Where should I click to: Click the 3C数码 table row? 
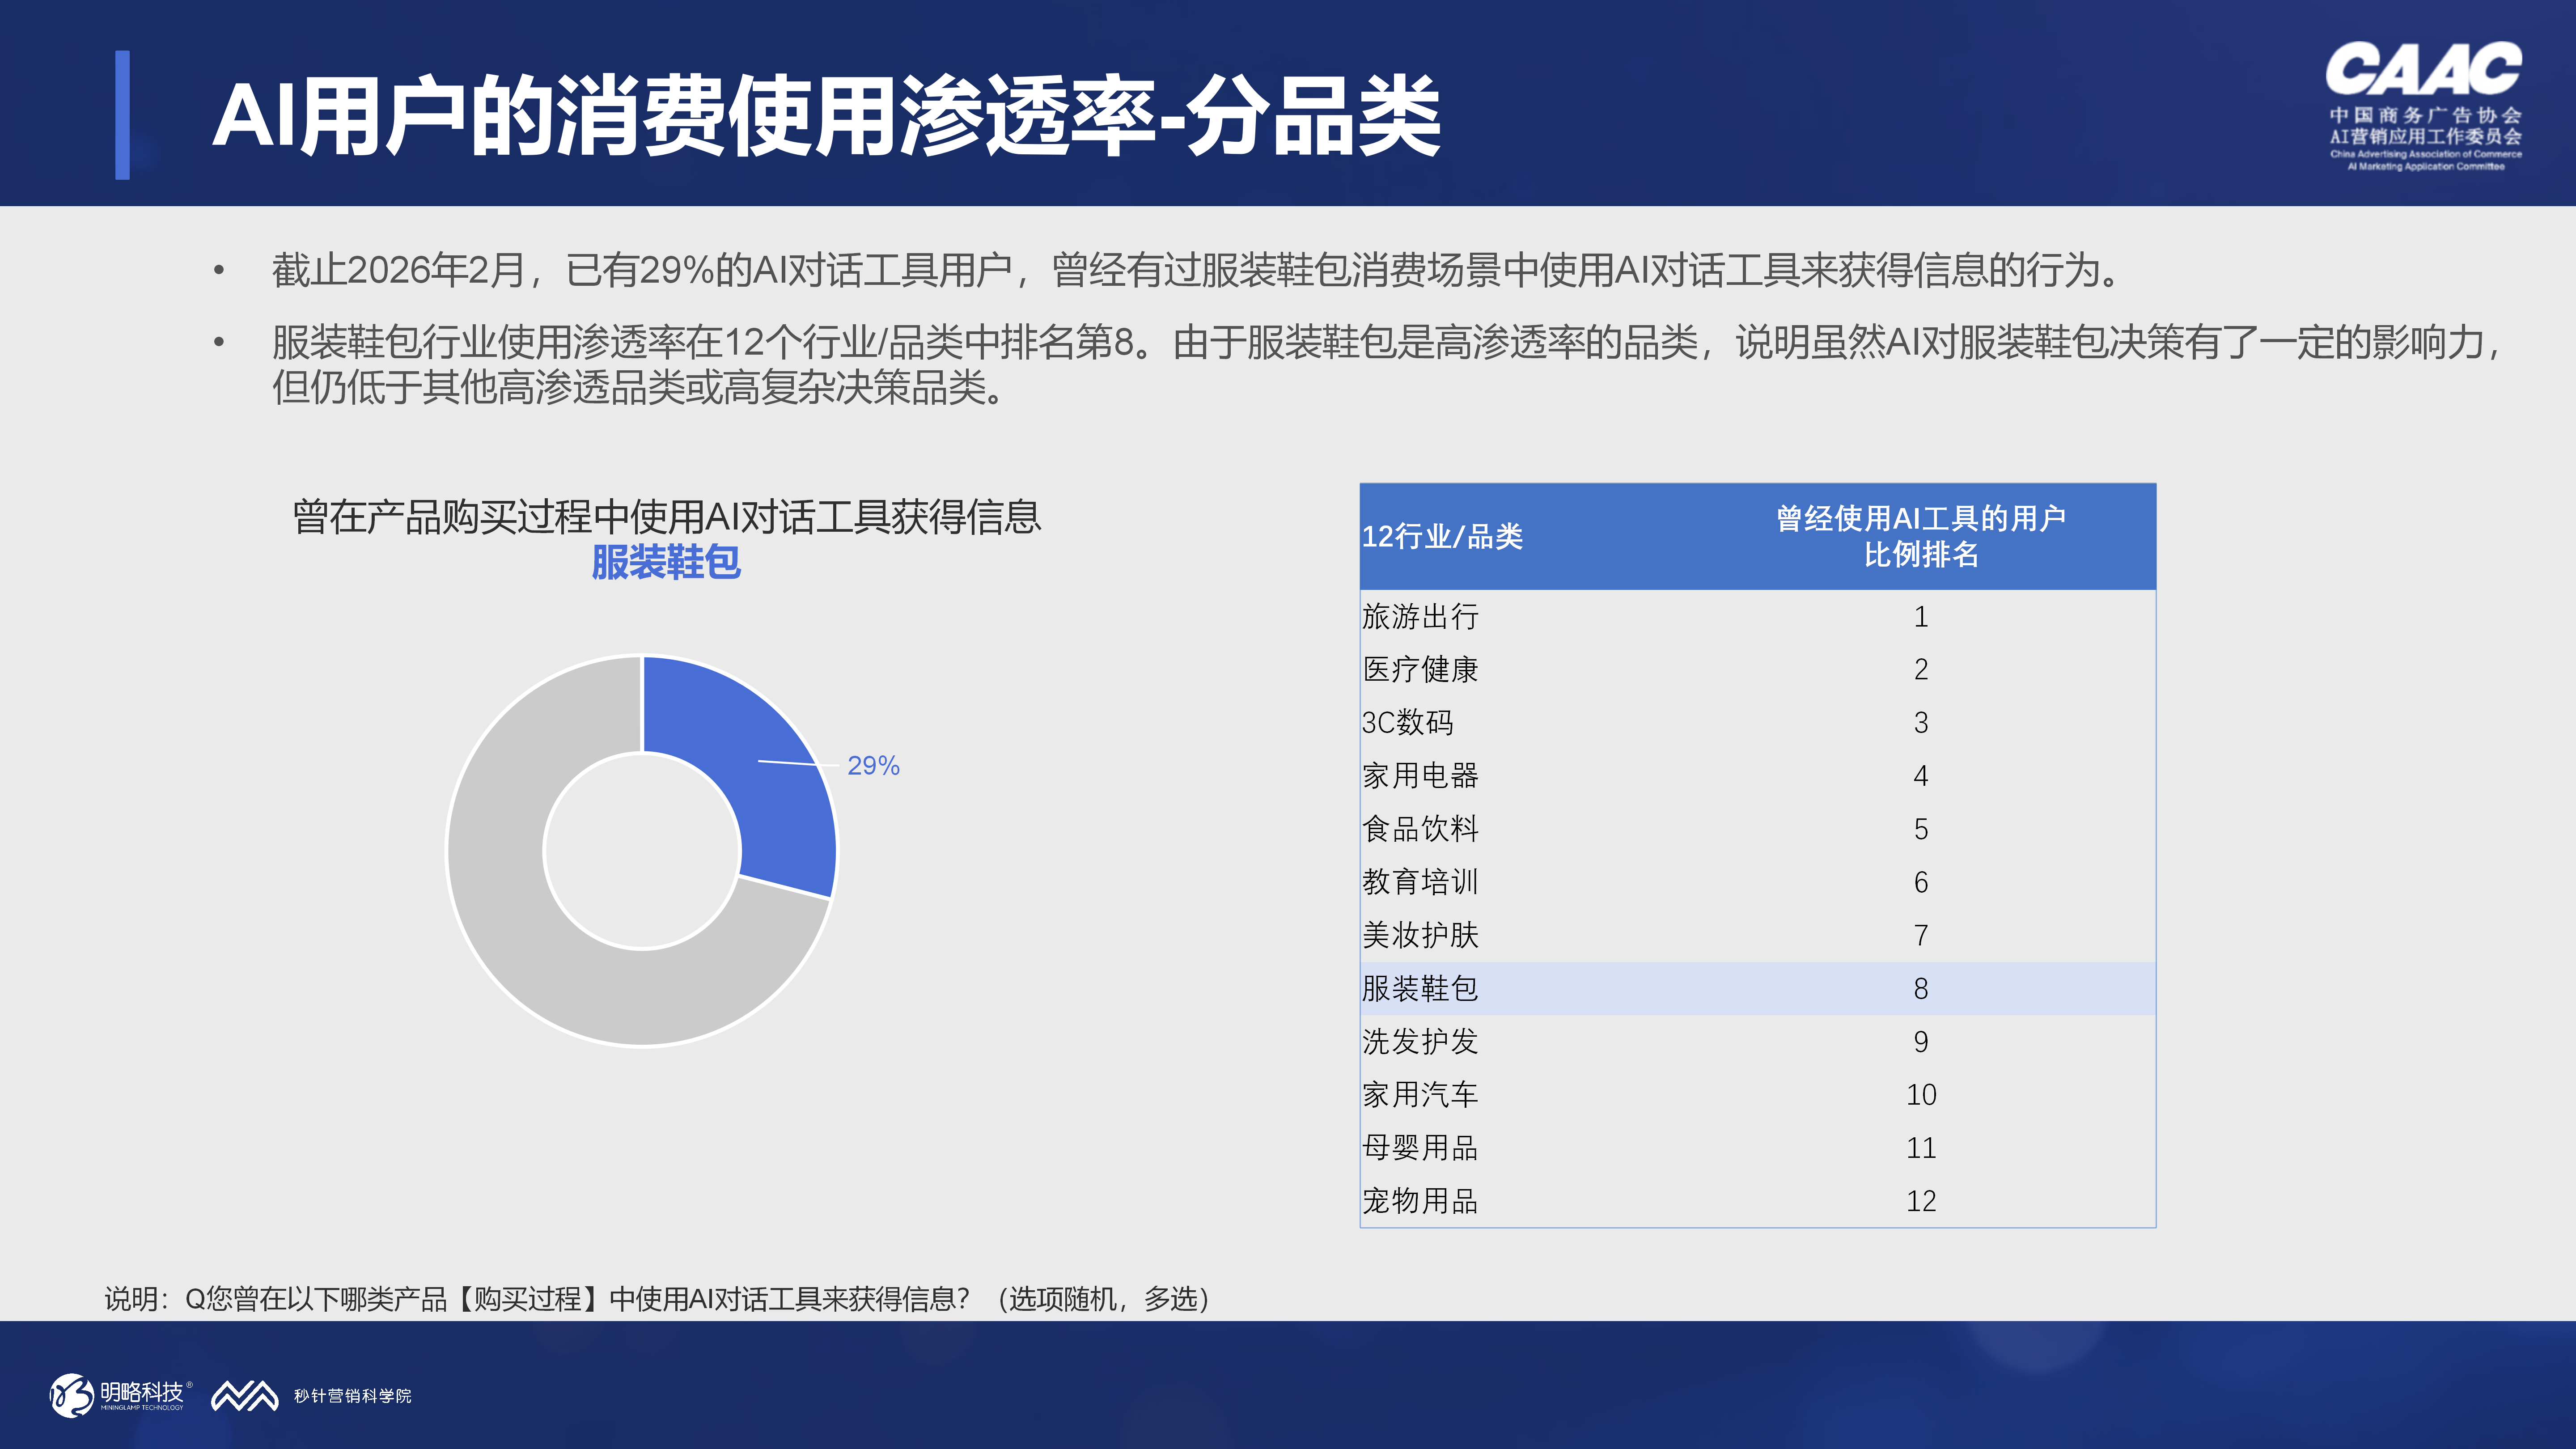(1757, 722)
